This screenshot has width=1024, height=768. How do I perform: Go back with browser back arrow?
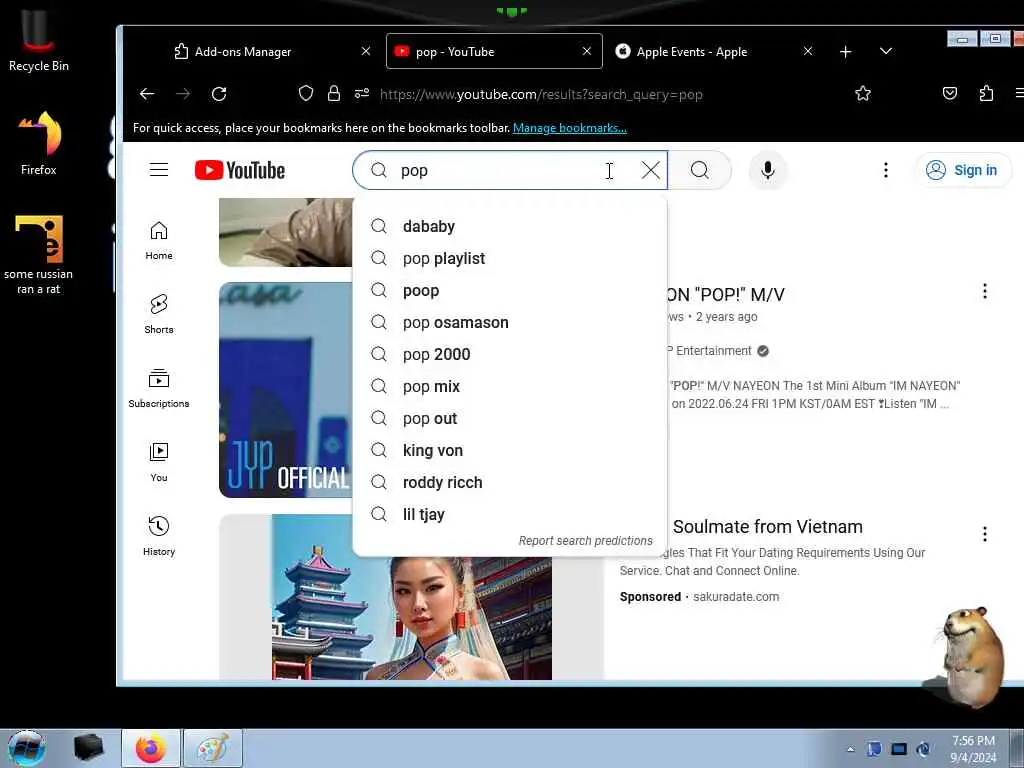point(147,94)
